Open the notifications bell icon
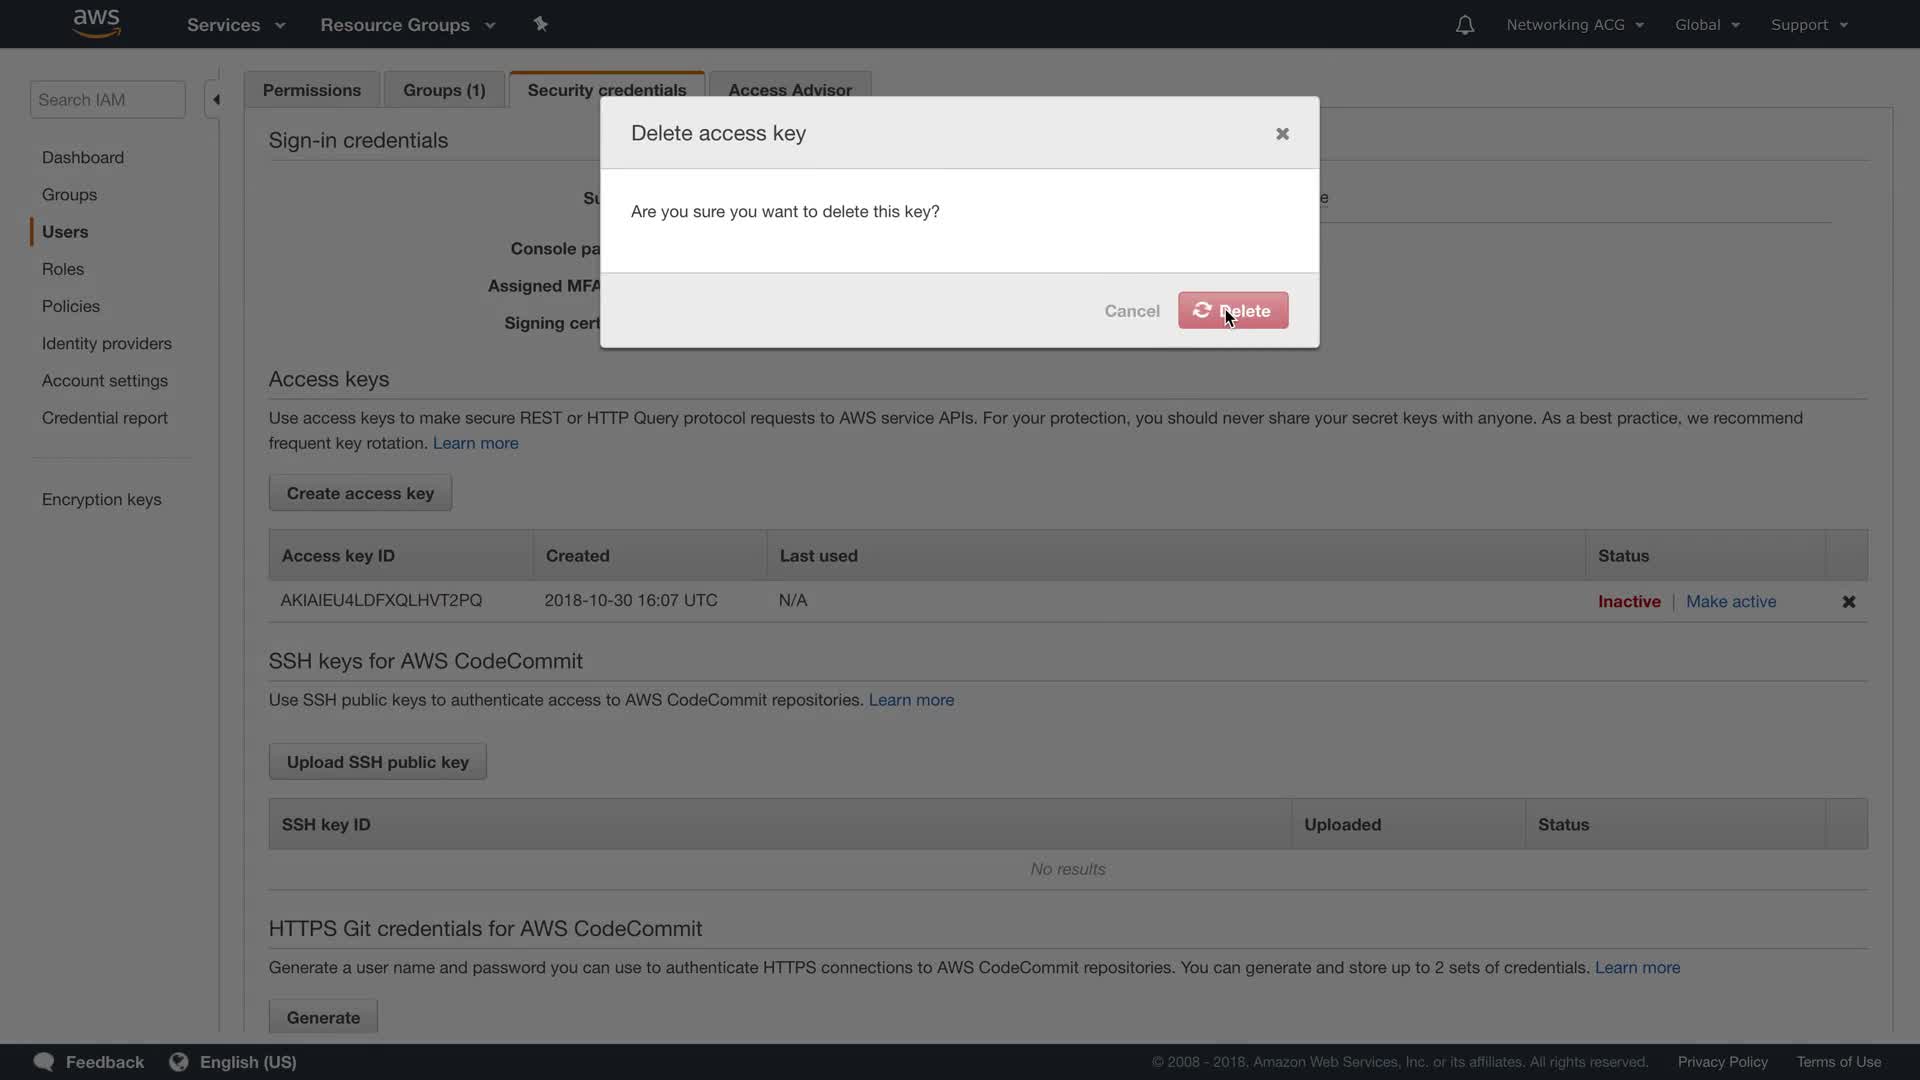The height and width of the screenshot is (1080, 1920). [1464, 25]
